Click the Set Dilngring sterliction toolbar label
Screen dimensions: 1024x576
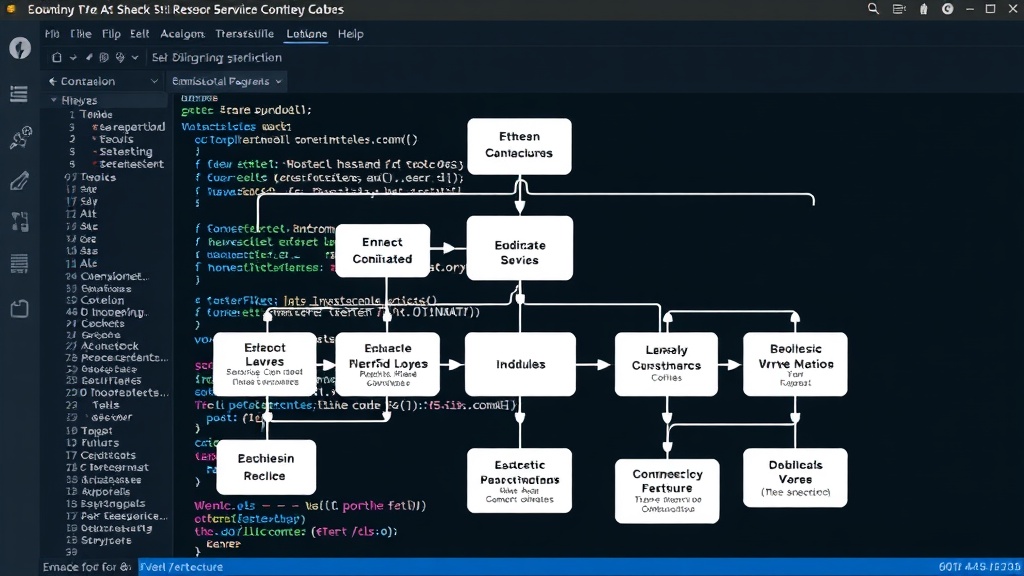pyautogui.click(x=217, y=57)
